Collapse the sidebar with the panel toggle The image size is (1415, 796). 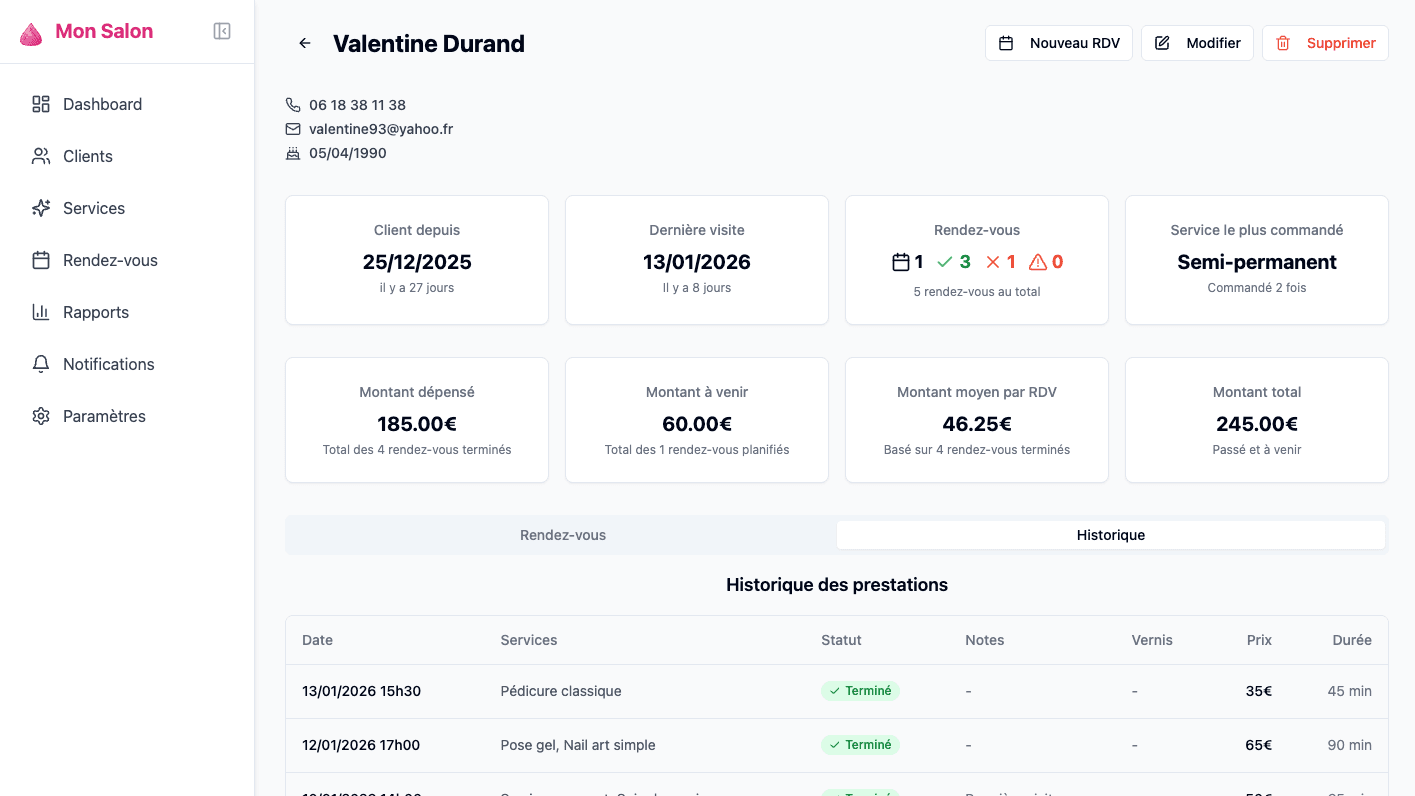[x=221, y=31]
